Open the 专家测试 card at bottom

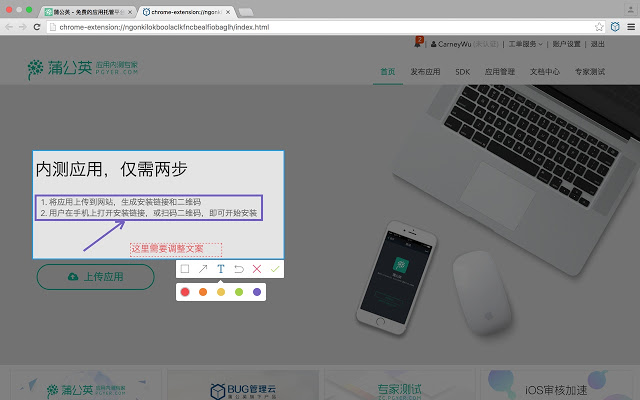(400, 385)
